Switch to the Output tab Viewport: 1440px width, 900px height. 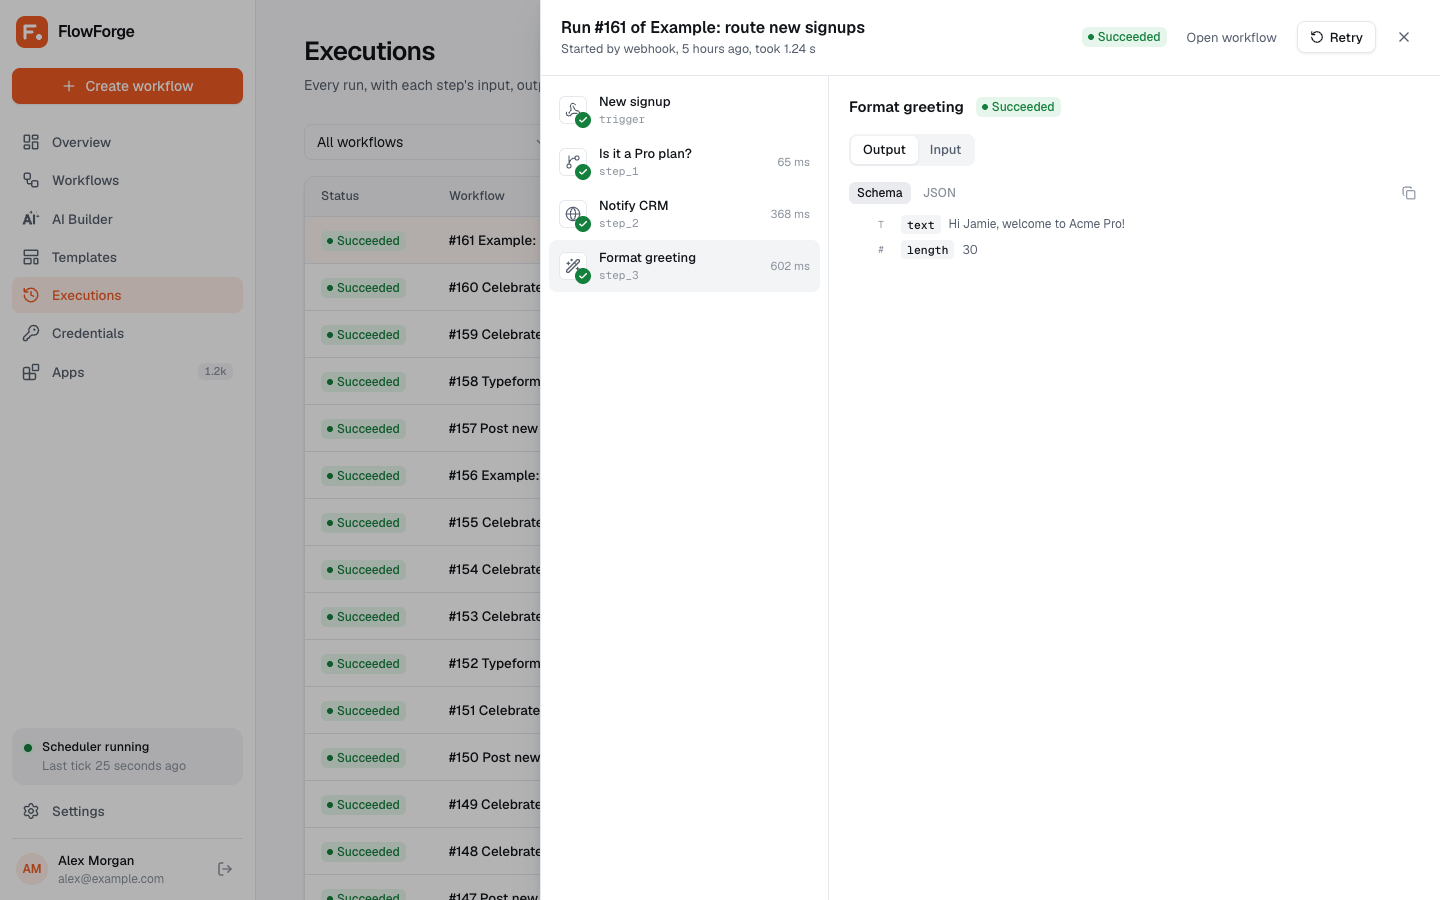(x=884, y=150)
